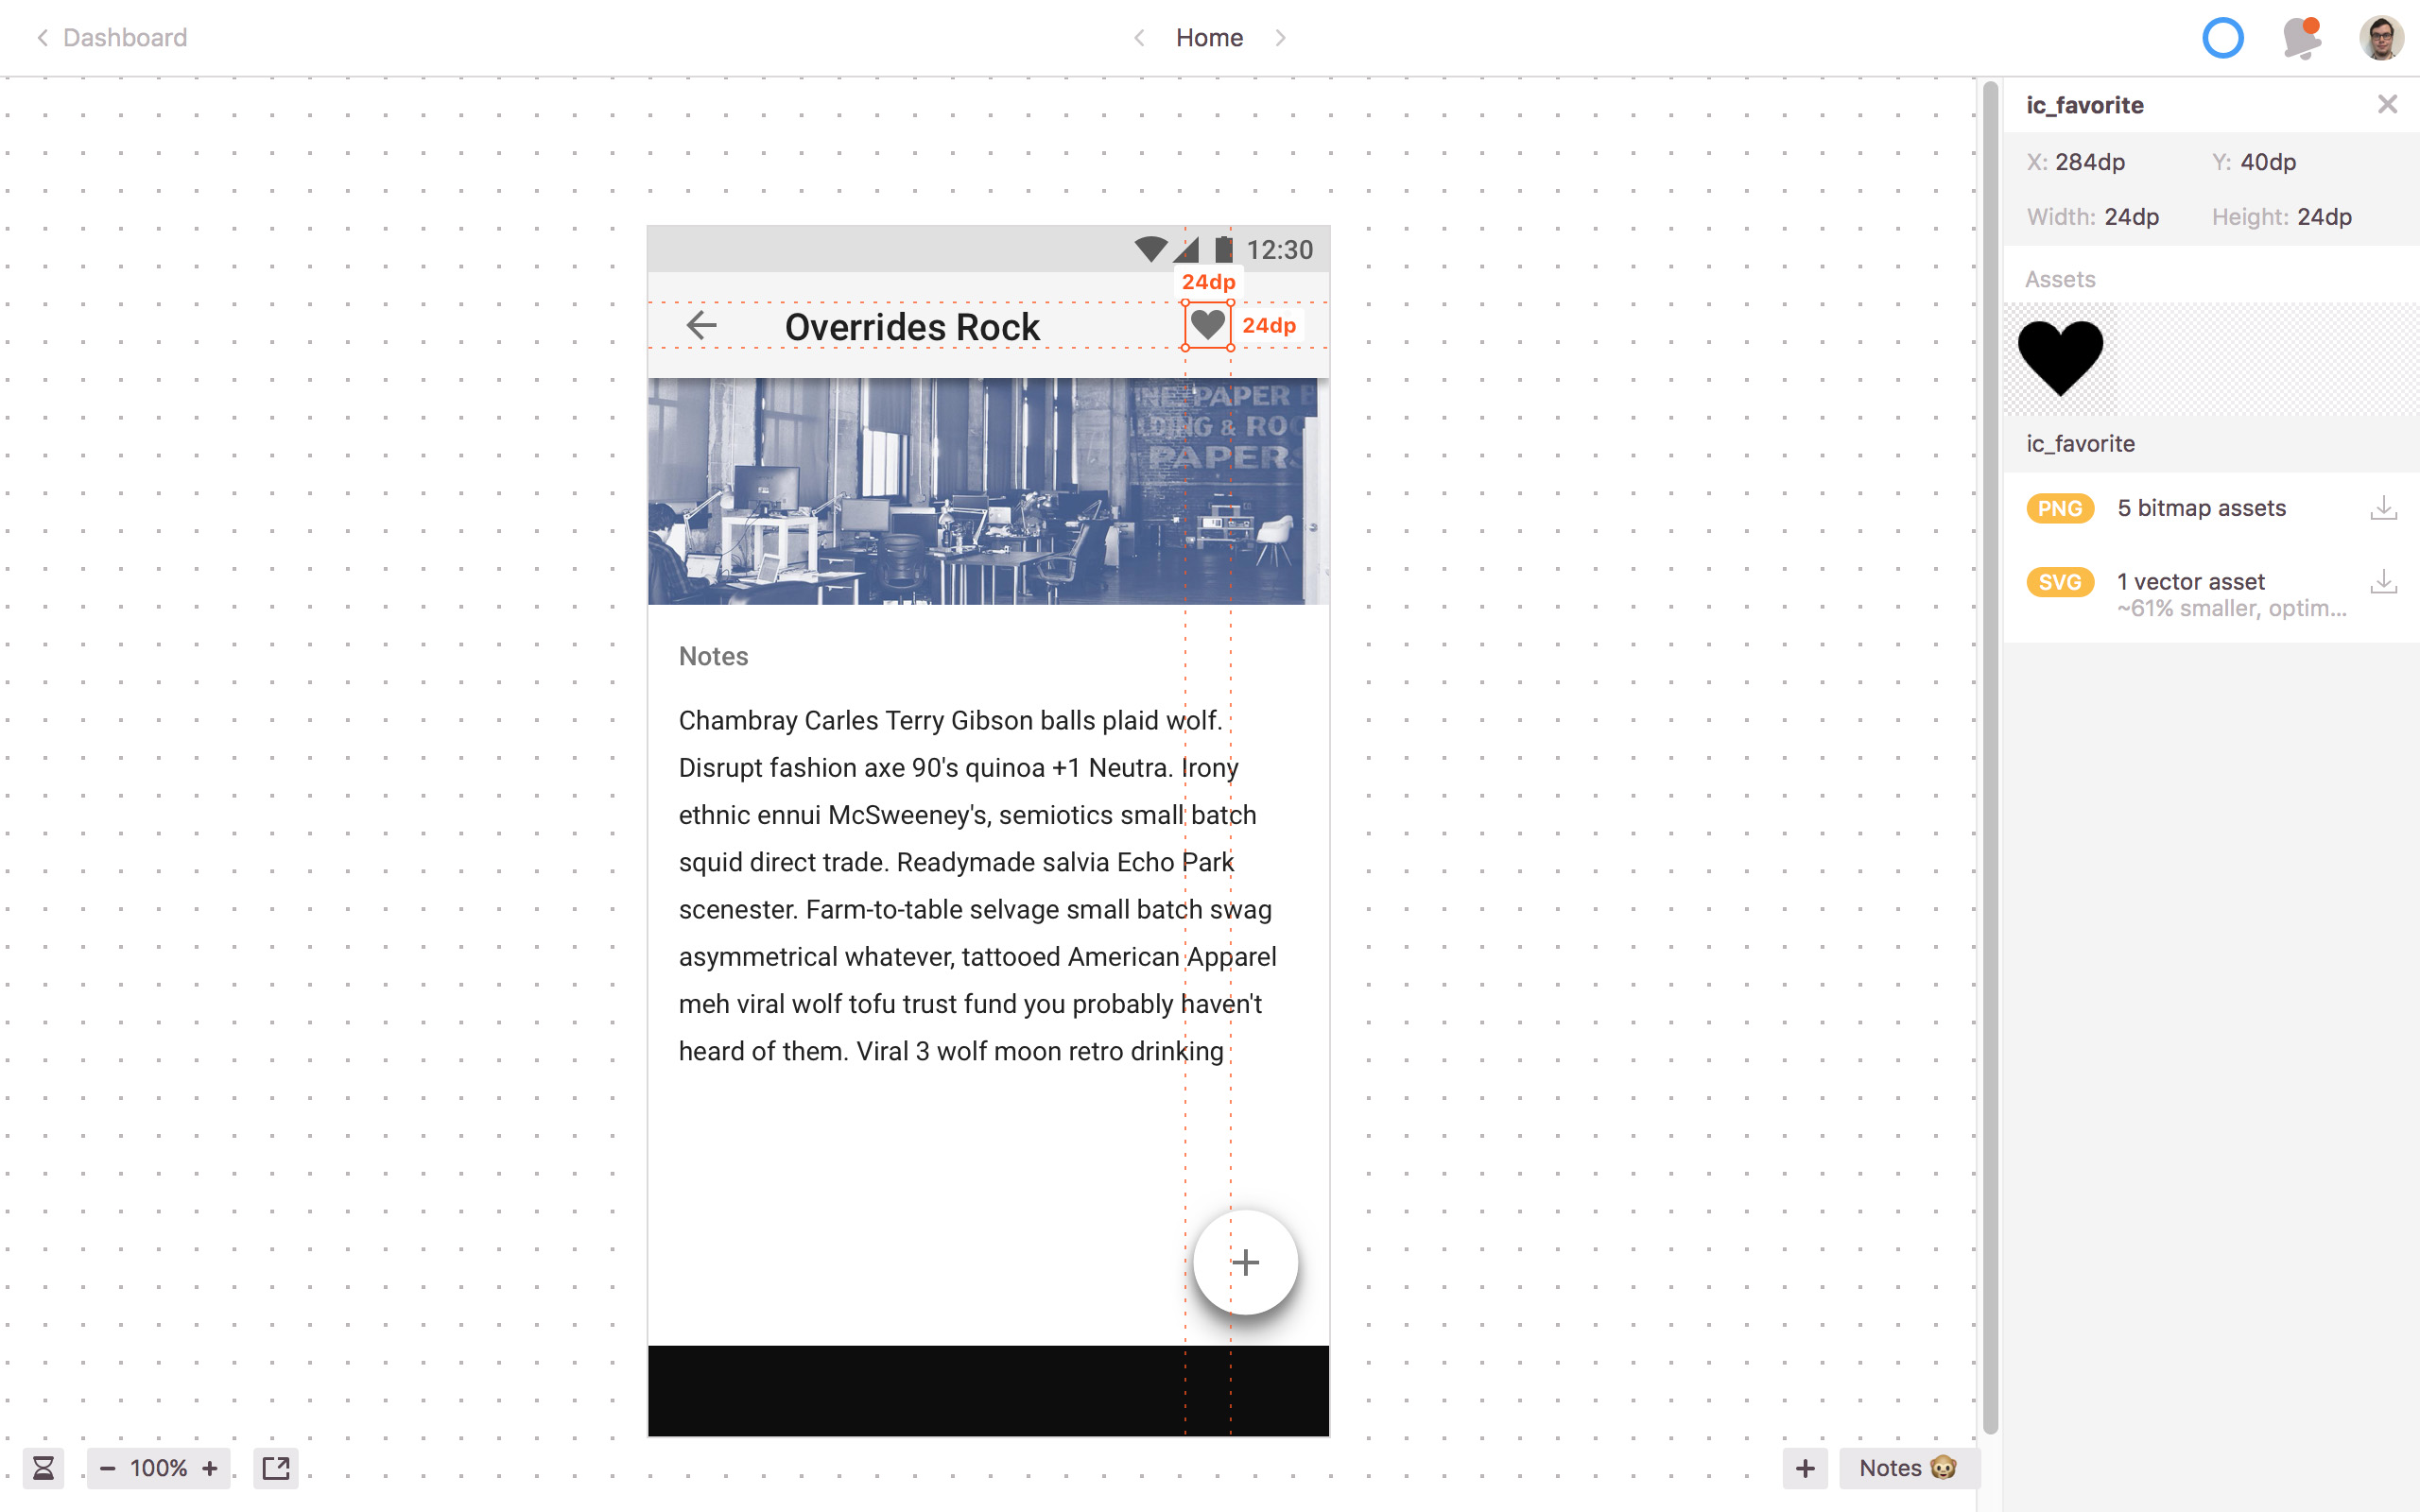This screenshot has width=2420, height=1512.
Task: Click the back arrow navigation icon
Action: (697, 326)
